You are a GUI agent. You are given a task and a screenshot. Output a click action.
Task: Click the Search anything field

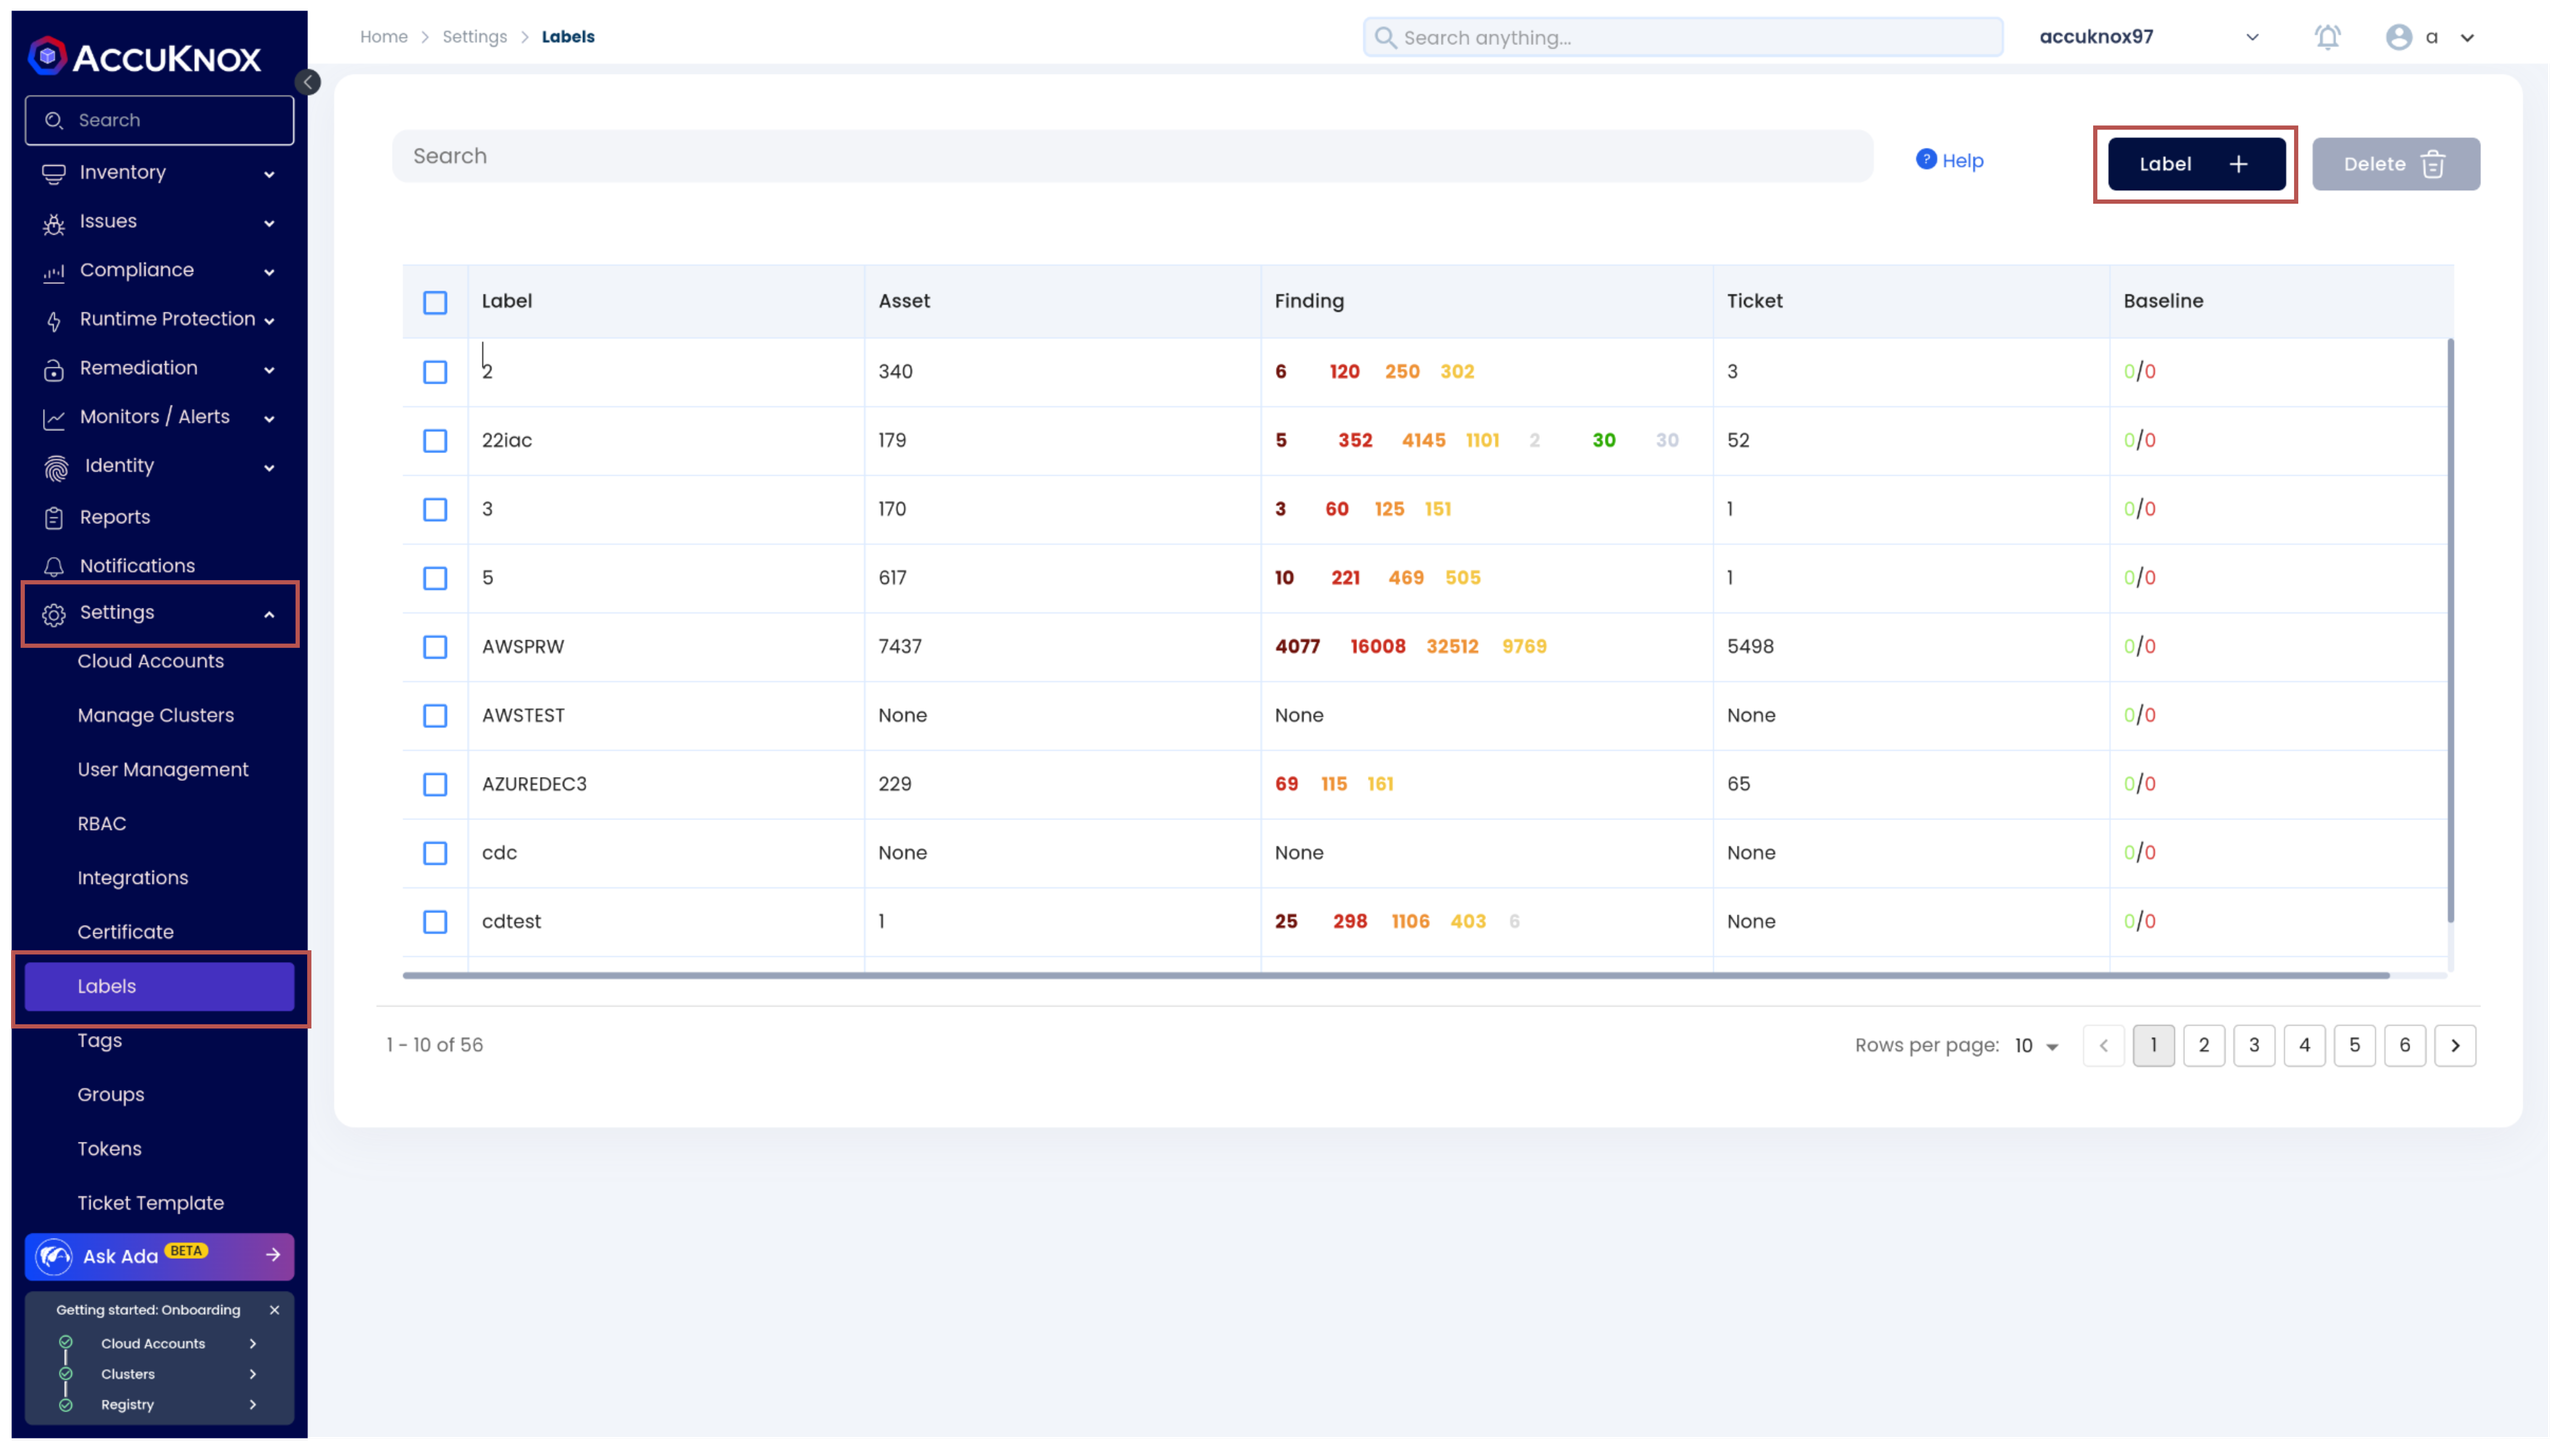point(1683,37)
